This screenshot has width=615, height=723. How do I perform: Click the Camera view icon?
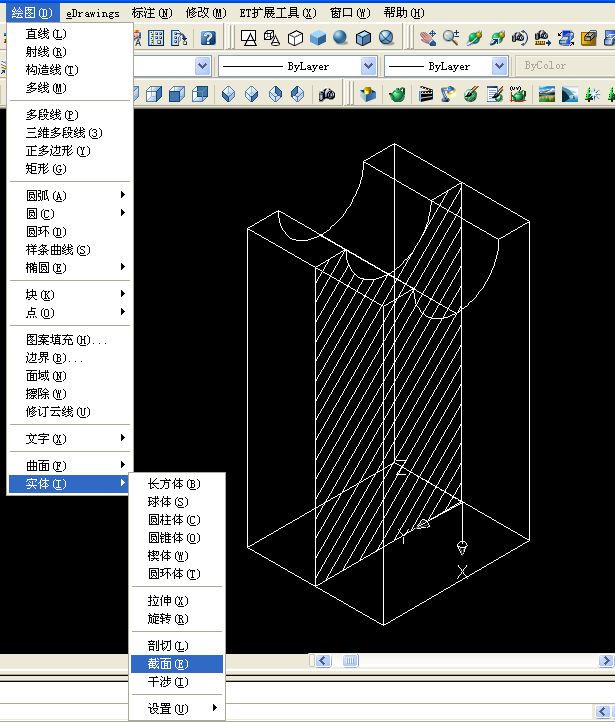pyautogui.click(x=327, y=95)
